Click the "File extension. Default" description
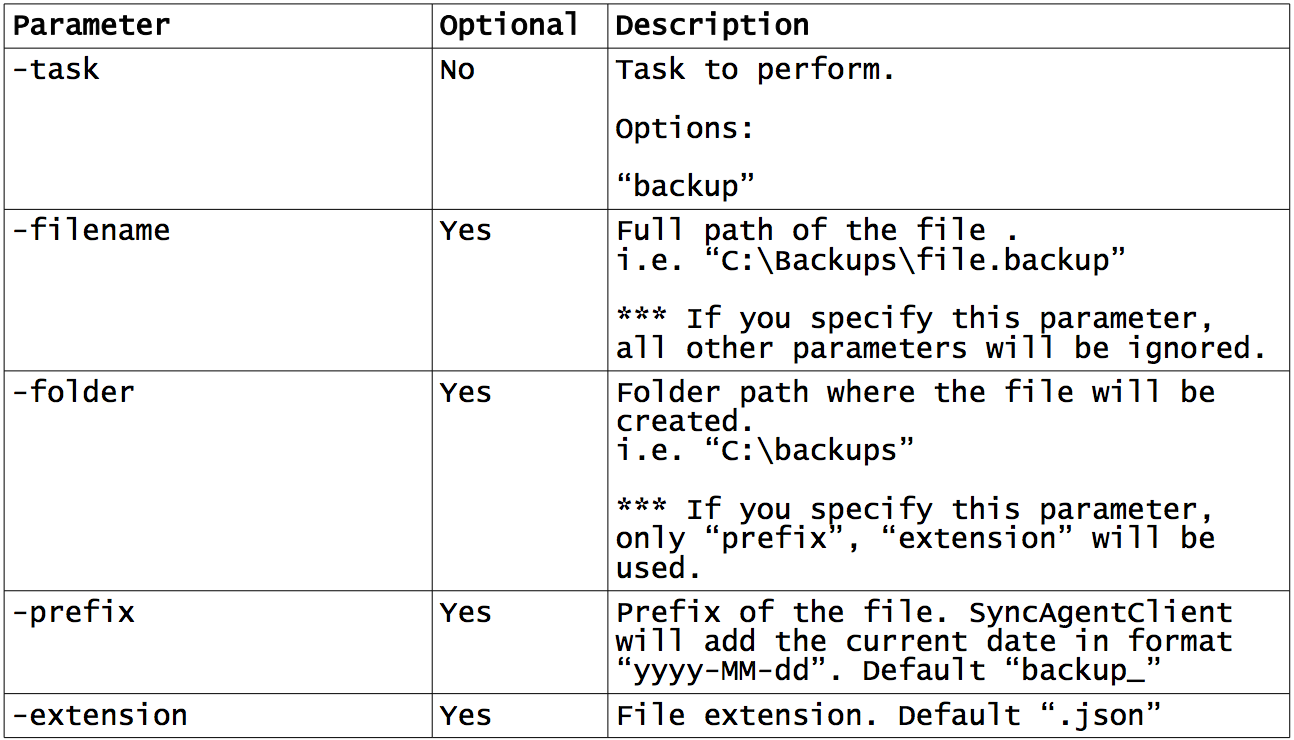This screenshot has height=740, width=1294. [818, 716]
